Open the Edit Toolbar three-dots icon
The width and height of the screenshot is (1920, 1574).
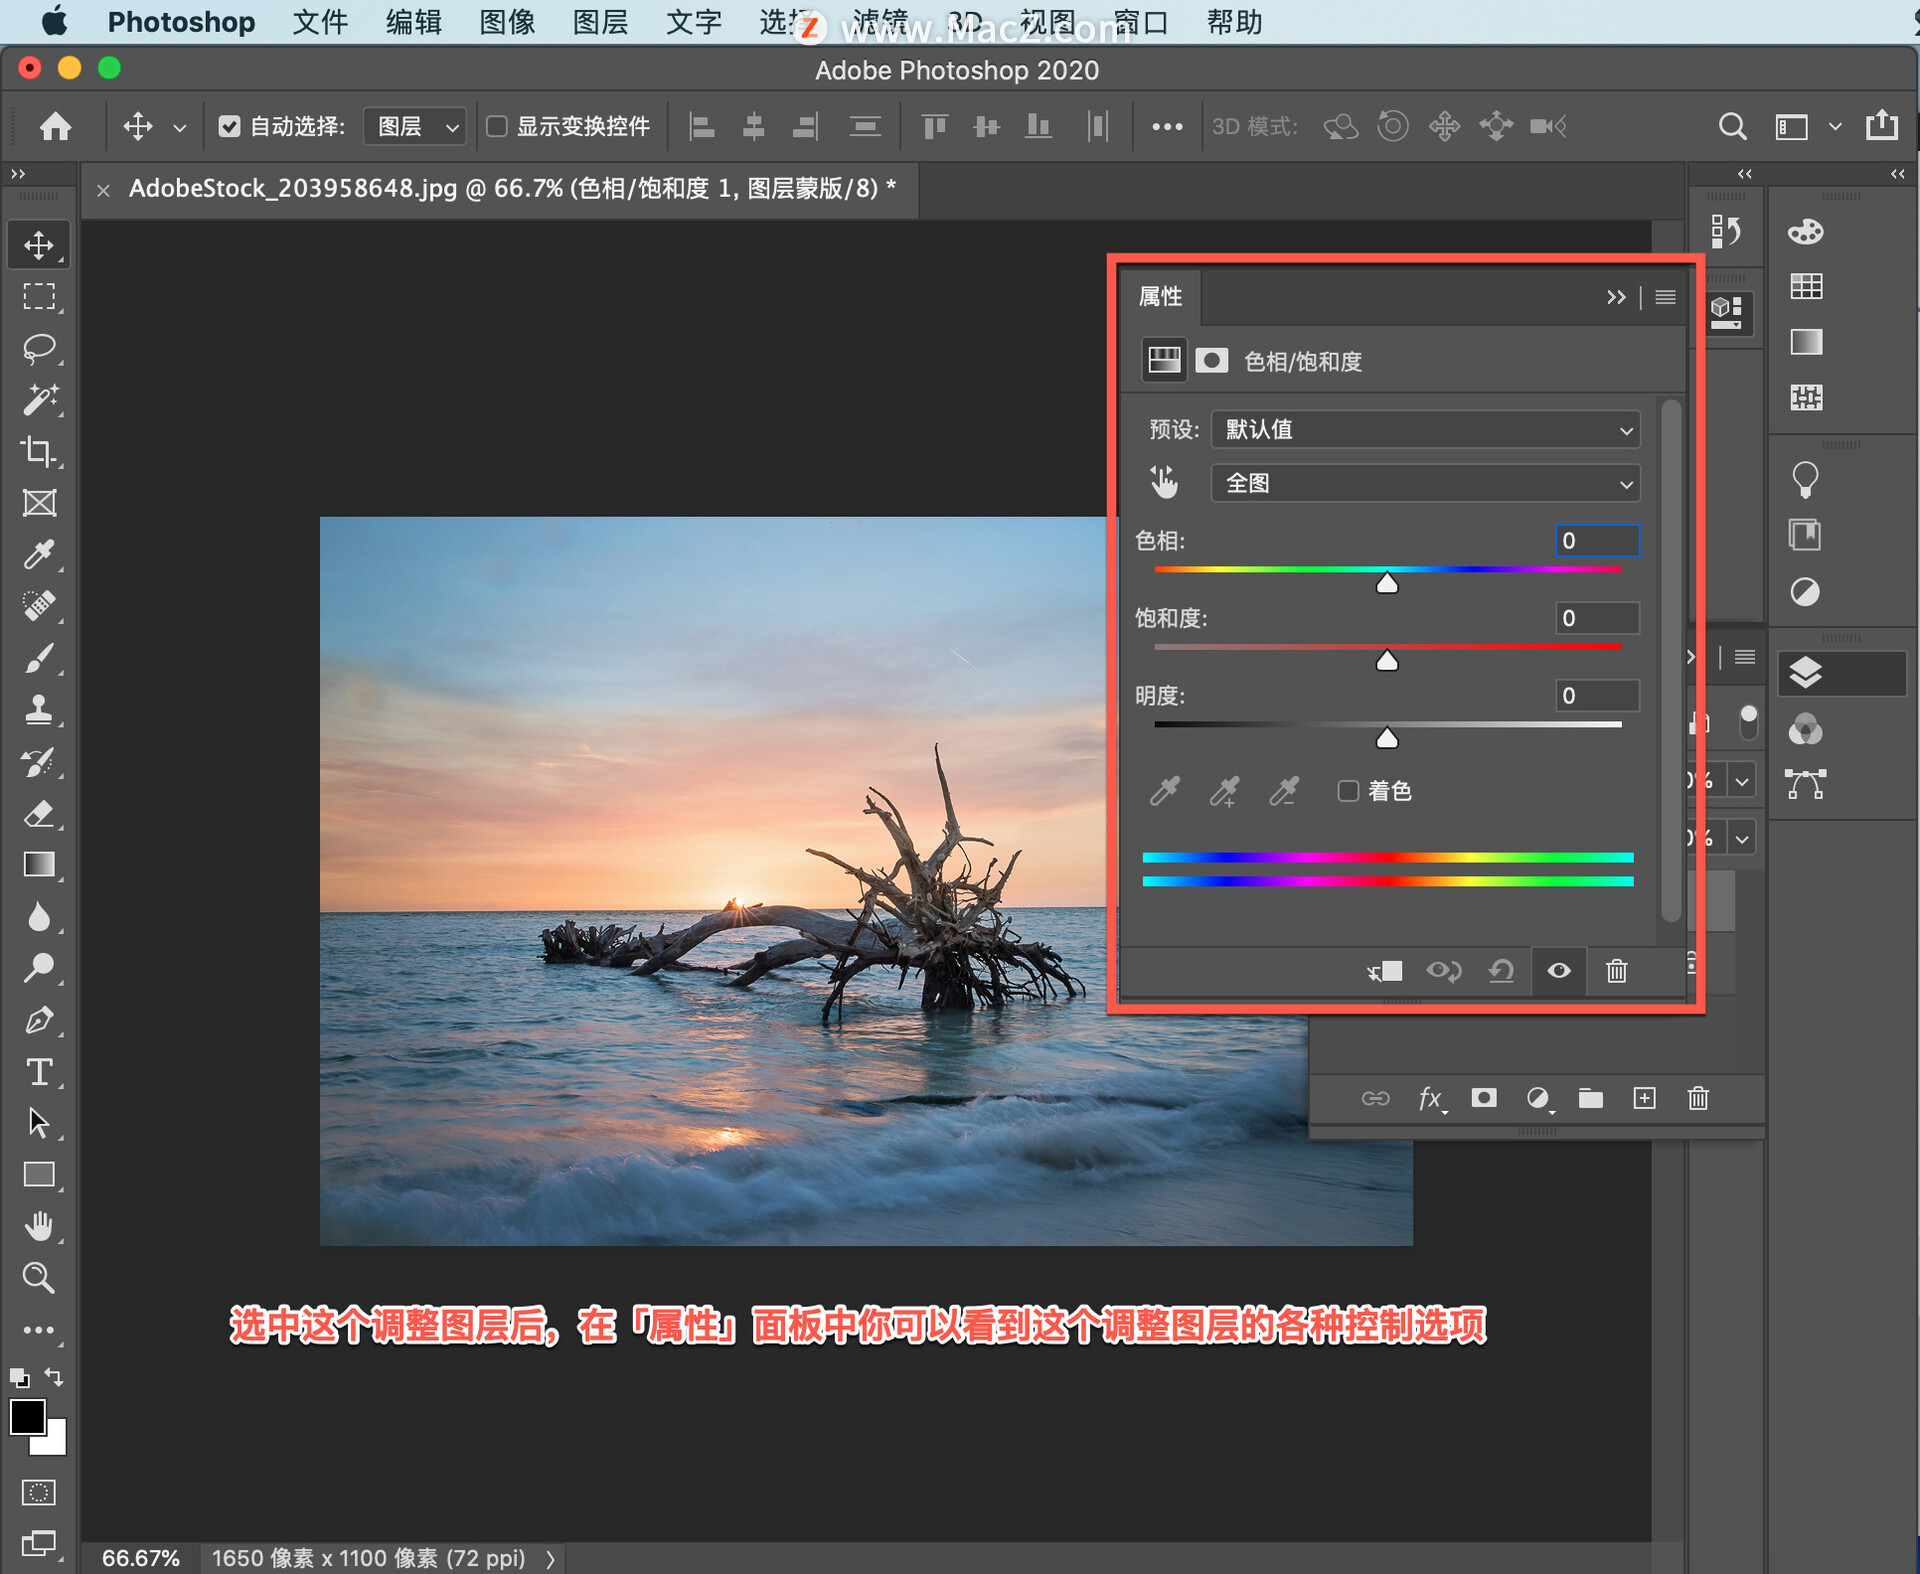39,1331
